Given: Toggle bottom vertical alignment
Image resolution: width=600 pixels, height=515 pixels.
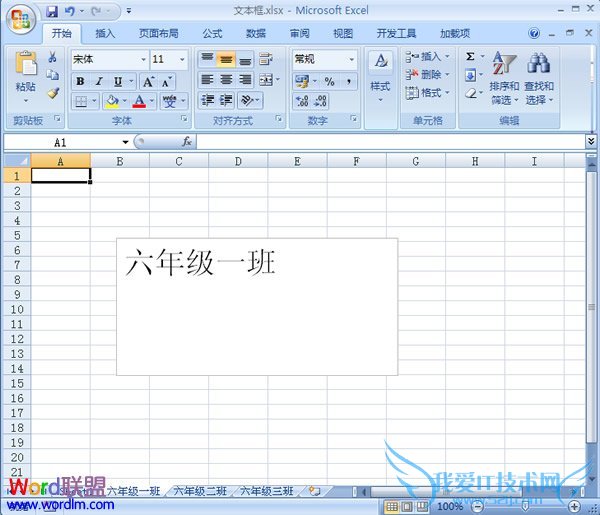Looking at the screenshot, I should 245,59.
